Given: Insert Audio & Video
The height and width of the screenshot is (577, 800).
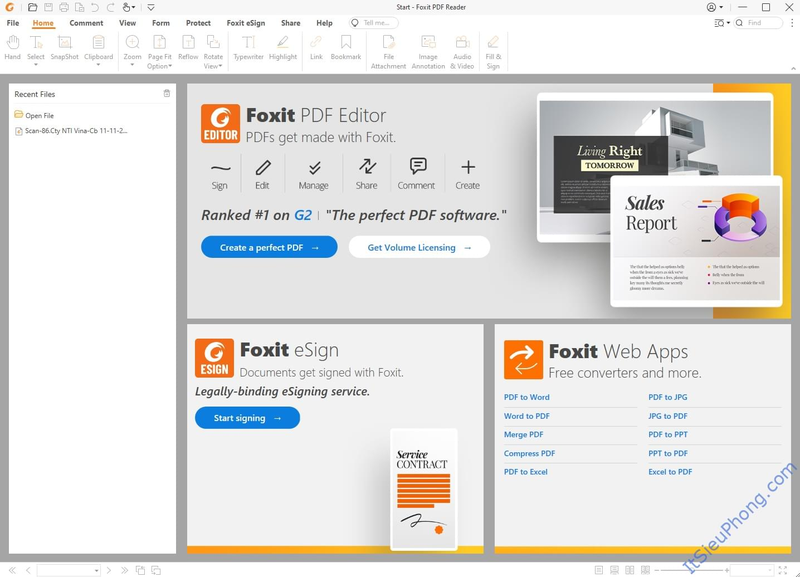Looking at the screenshot, I should click(x=462, y=52).
